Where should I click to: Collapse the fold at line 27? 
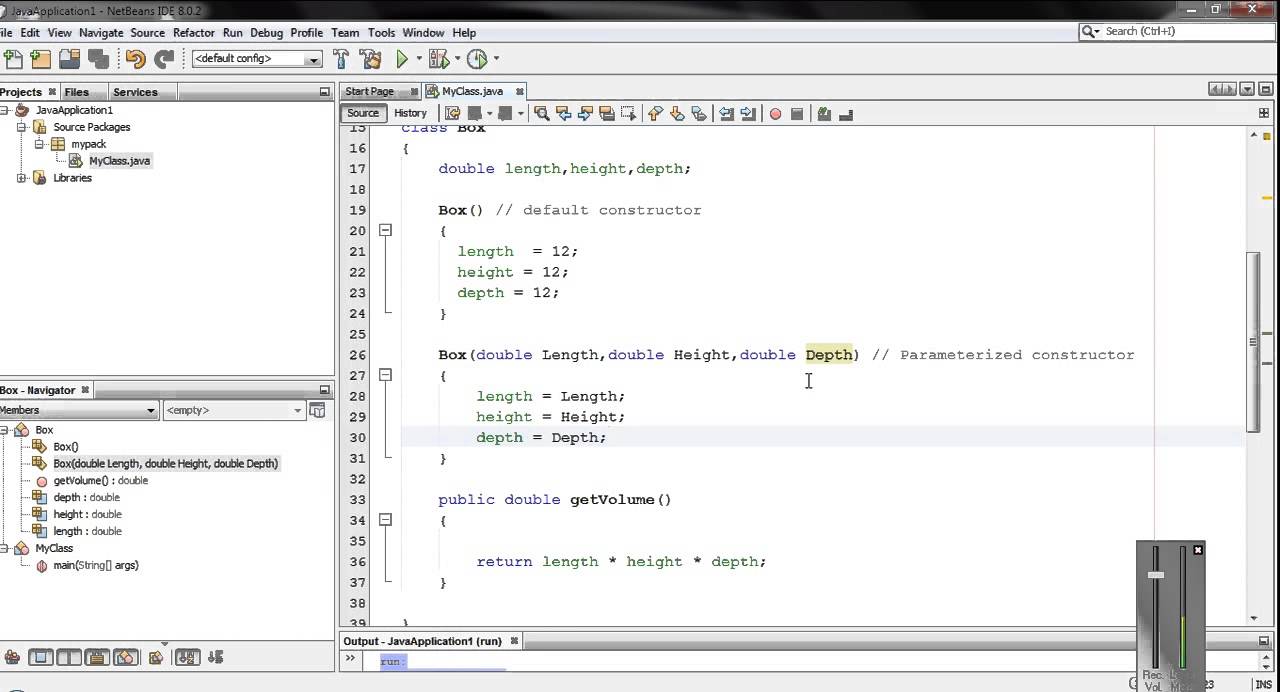coord(385,375)
